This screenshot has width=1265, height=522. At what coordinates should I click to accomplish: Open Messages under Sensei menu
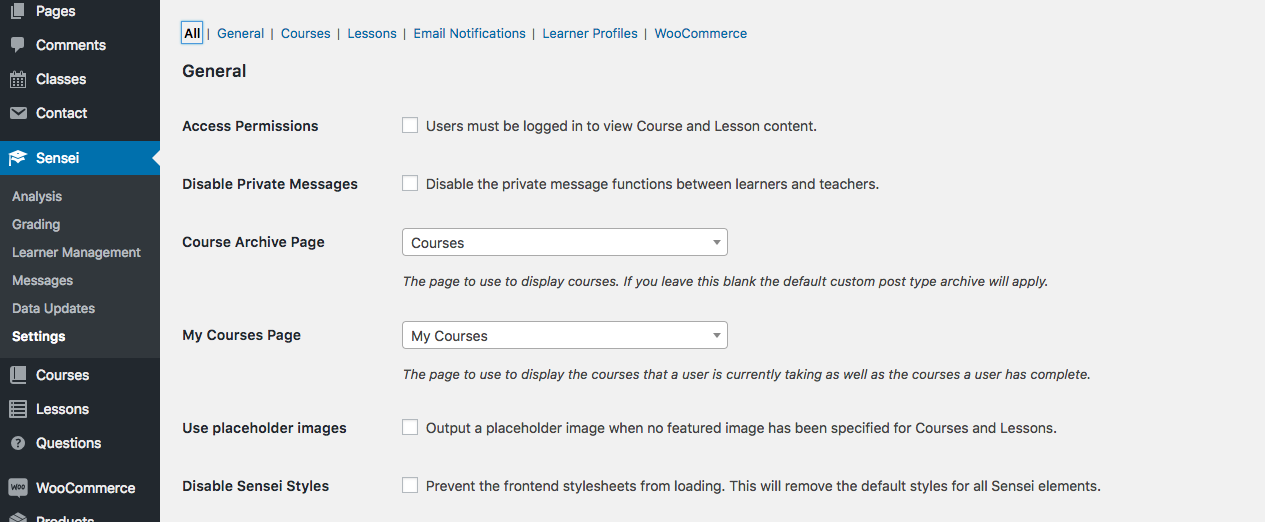(x=42, y=280)
